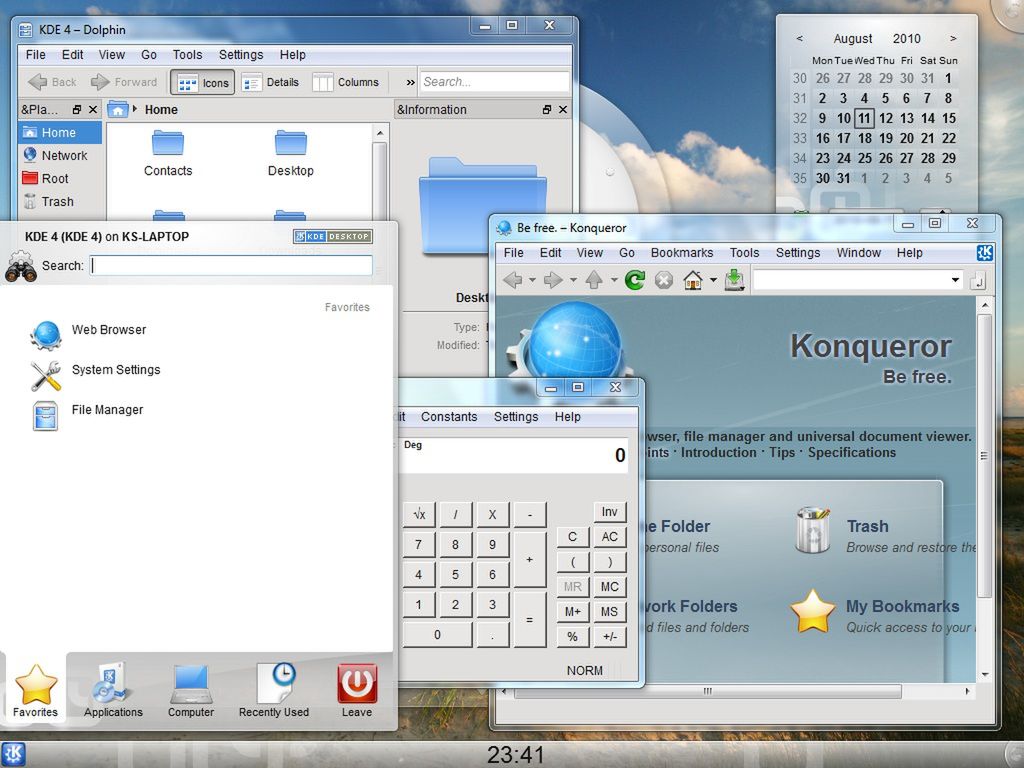
Task: Click the Kickoff launcher search field
Action: click(x=232, y=265)
